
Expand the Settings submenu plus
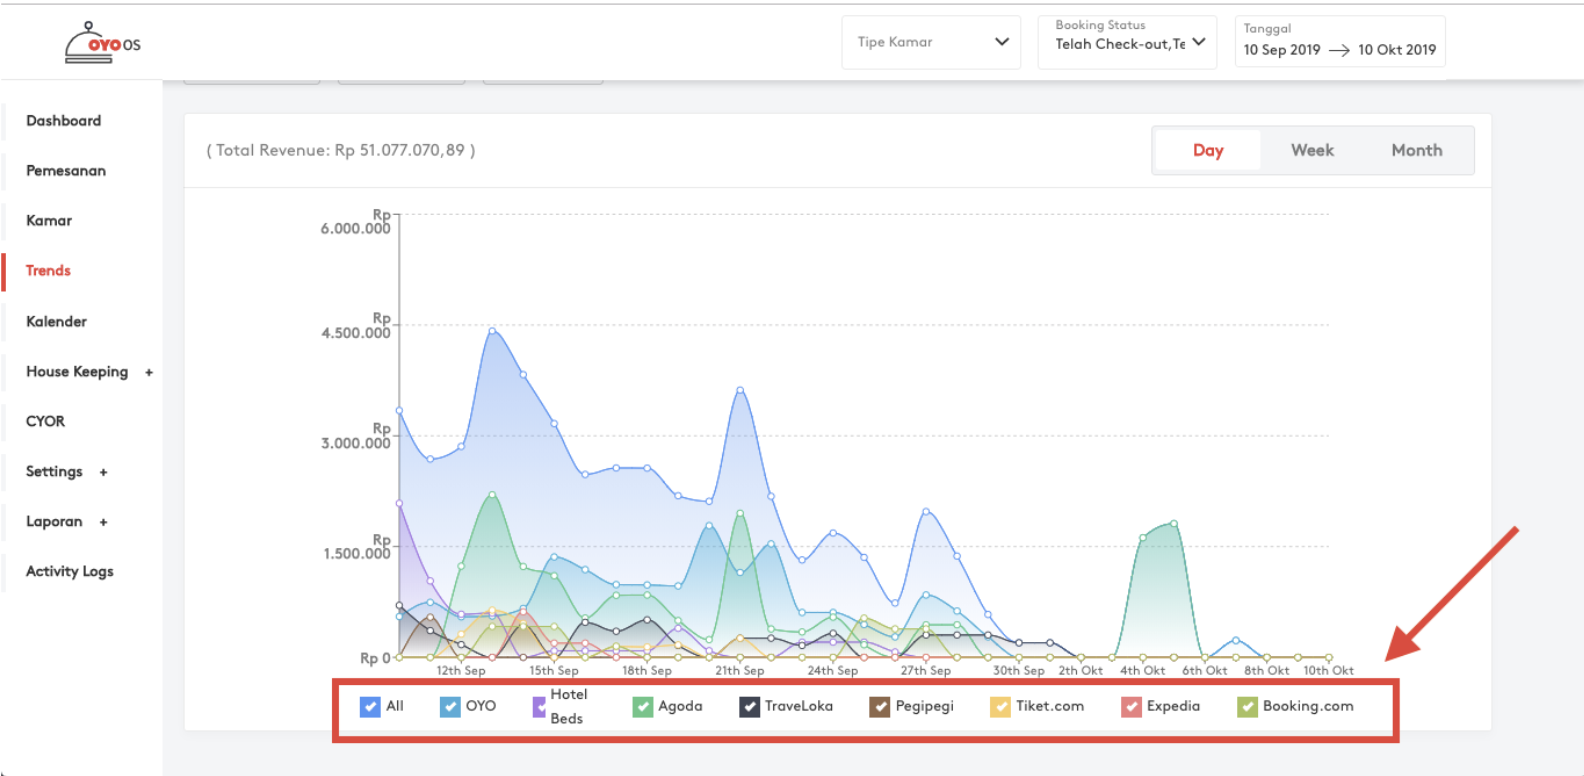coord(103,472)
